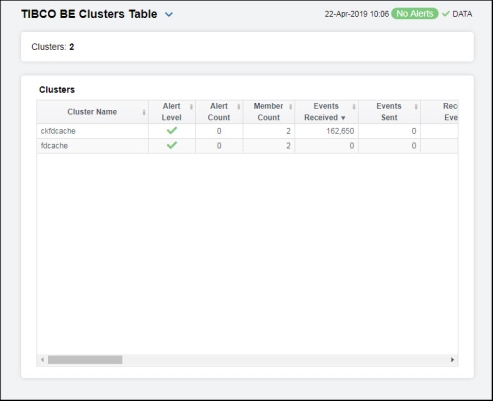
Task: Open the Alert Count column menu icon
Action: click(239, 107)
